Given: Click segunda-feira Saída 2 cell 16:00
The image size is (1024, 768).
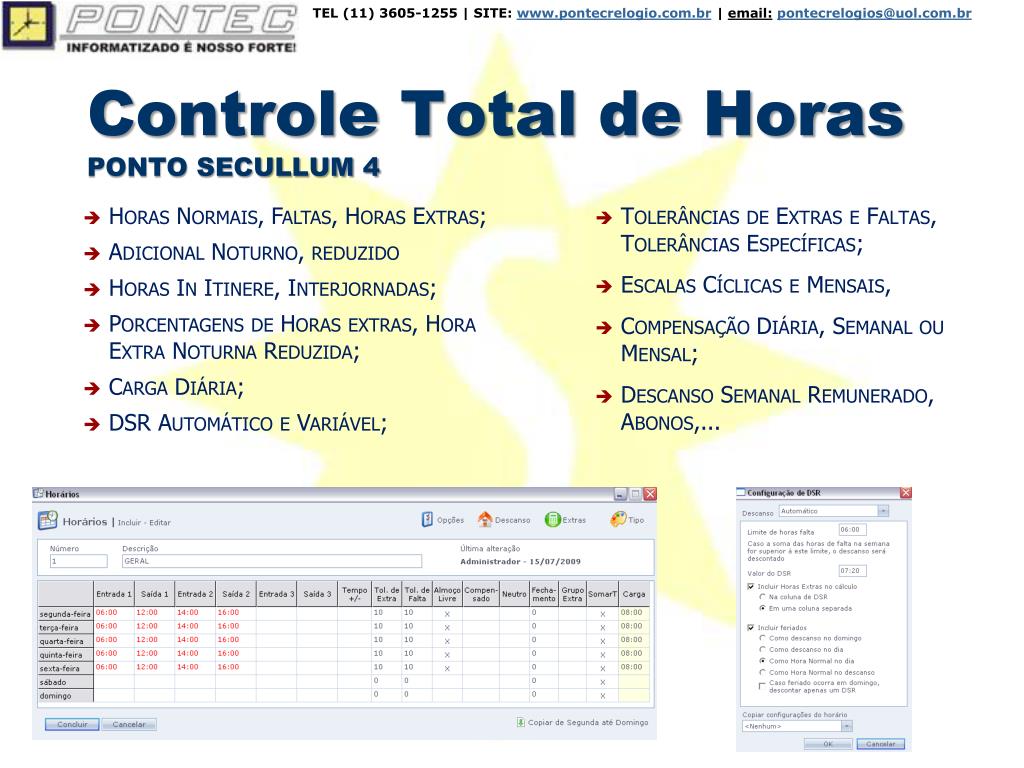Looking at the screenshot, I should click(x=236, y=613).
